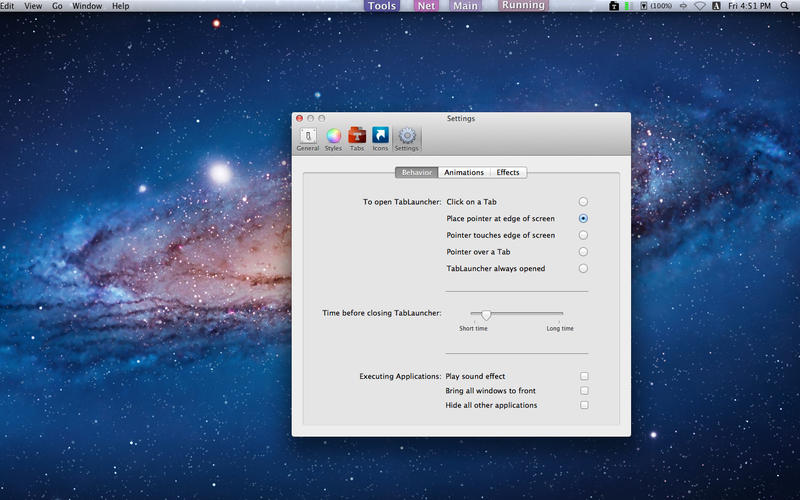Open the Window menu
Screen dimensions: 800x500
pyautogui.click(x=87, y=6)
